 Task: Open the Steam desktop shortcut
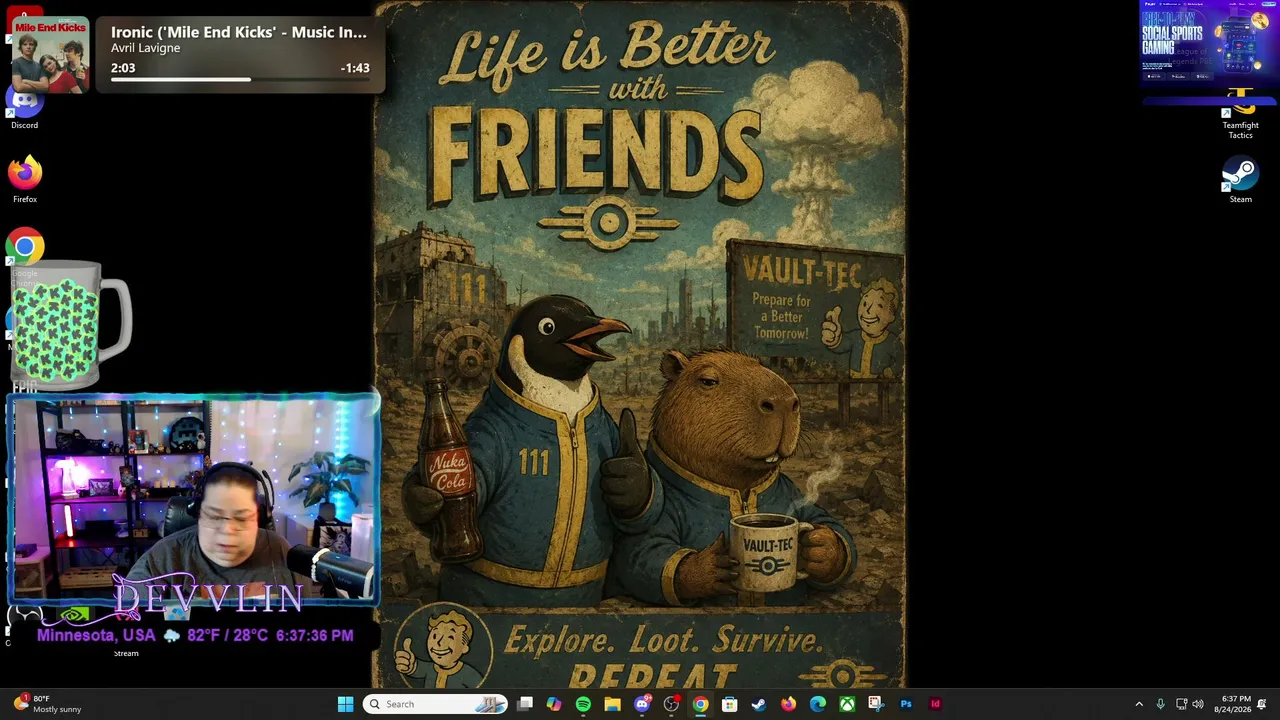tap(1240, 179)
